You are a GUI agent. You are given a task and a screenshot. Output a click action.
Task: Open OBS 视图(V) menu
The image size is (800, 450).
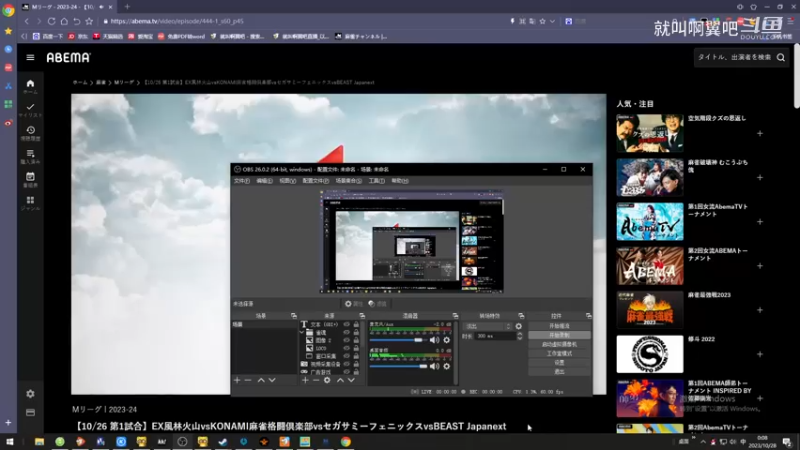coord(287,181)
